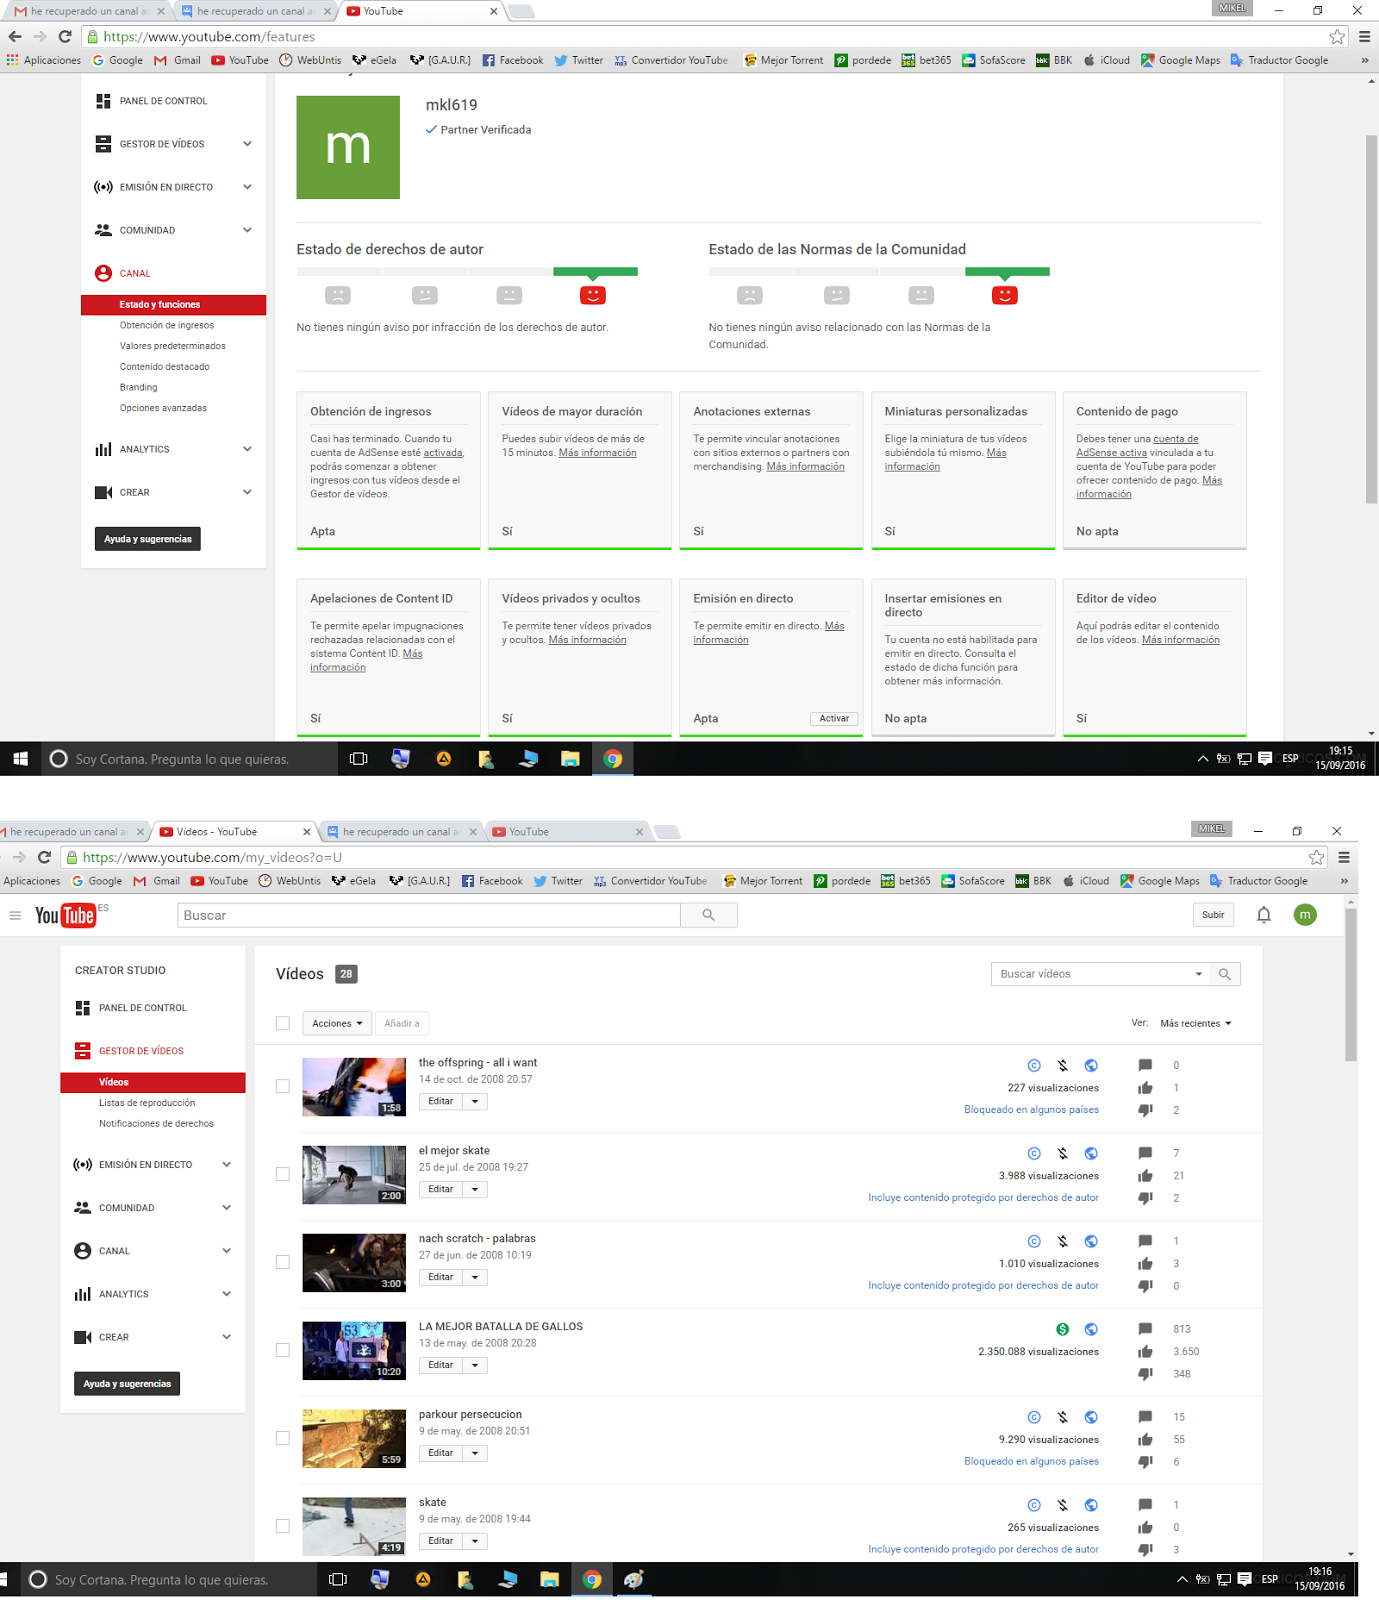The image size is (1379, 1600).
Task: Click Comunidad people icon in features window
Action: pos(103,230)
